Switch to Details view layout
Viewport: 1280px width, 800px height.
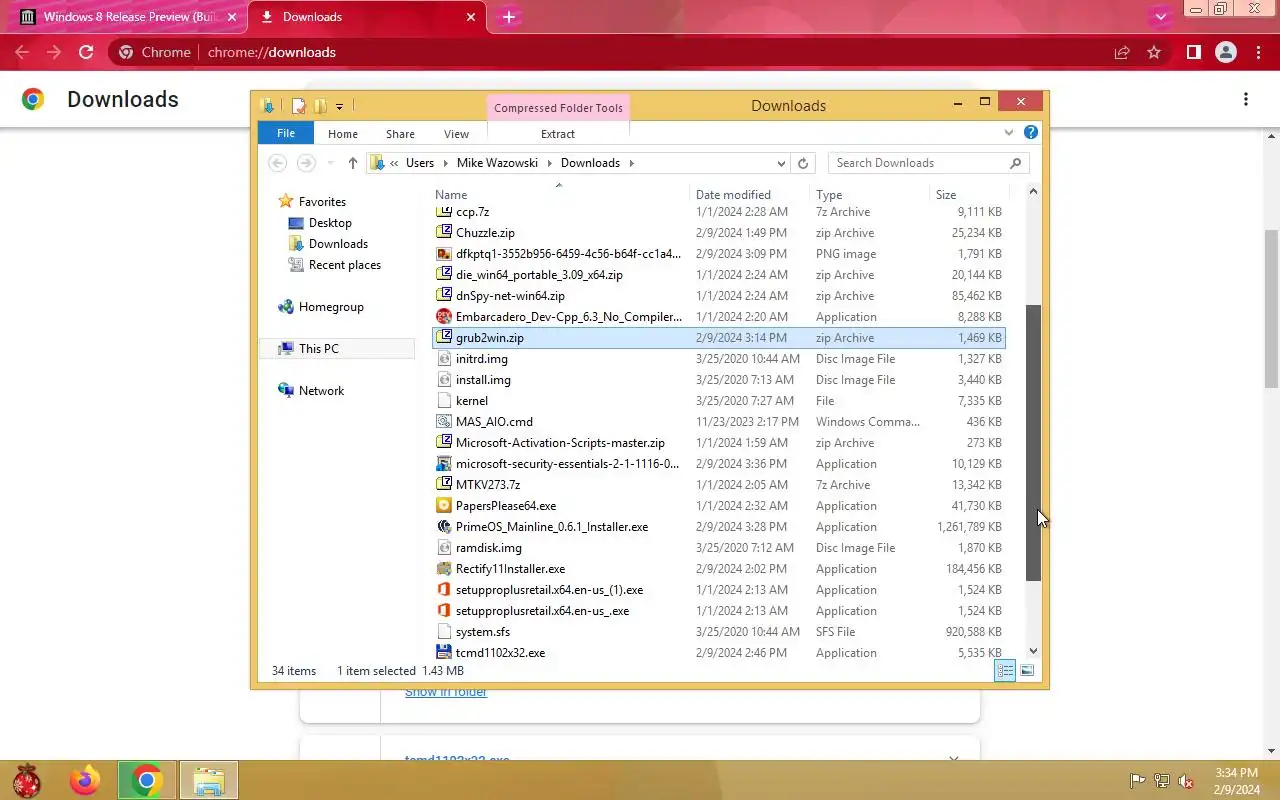click(1005, 671)
